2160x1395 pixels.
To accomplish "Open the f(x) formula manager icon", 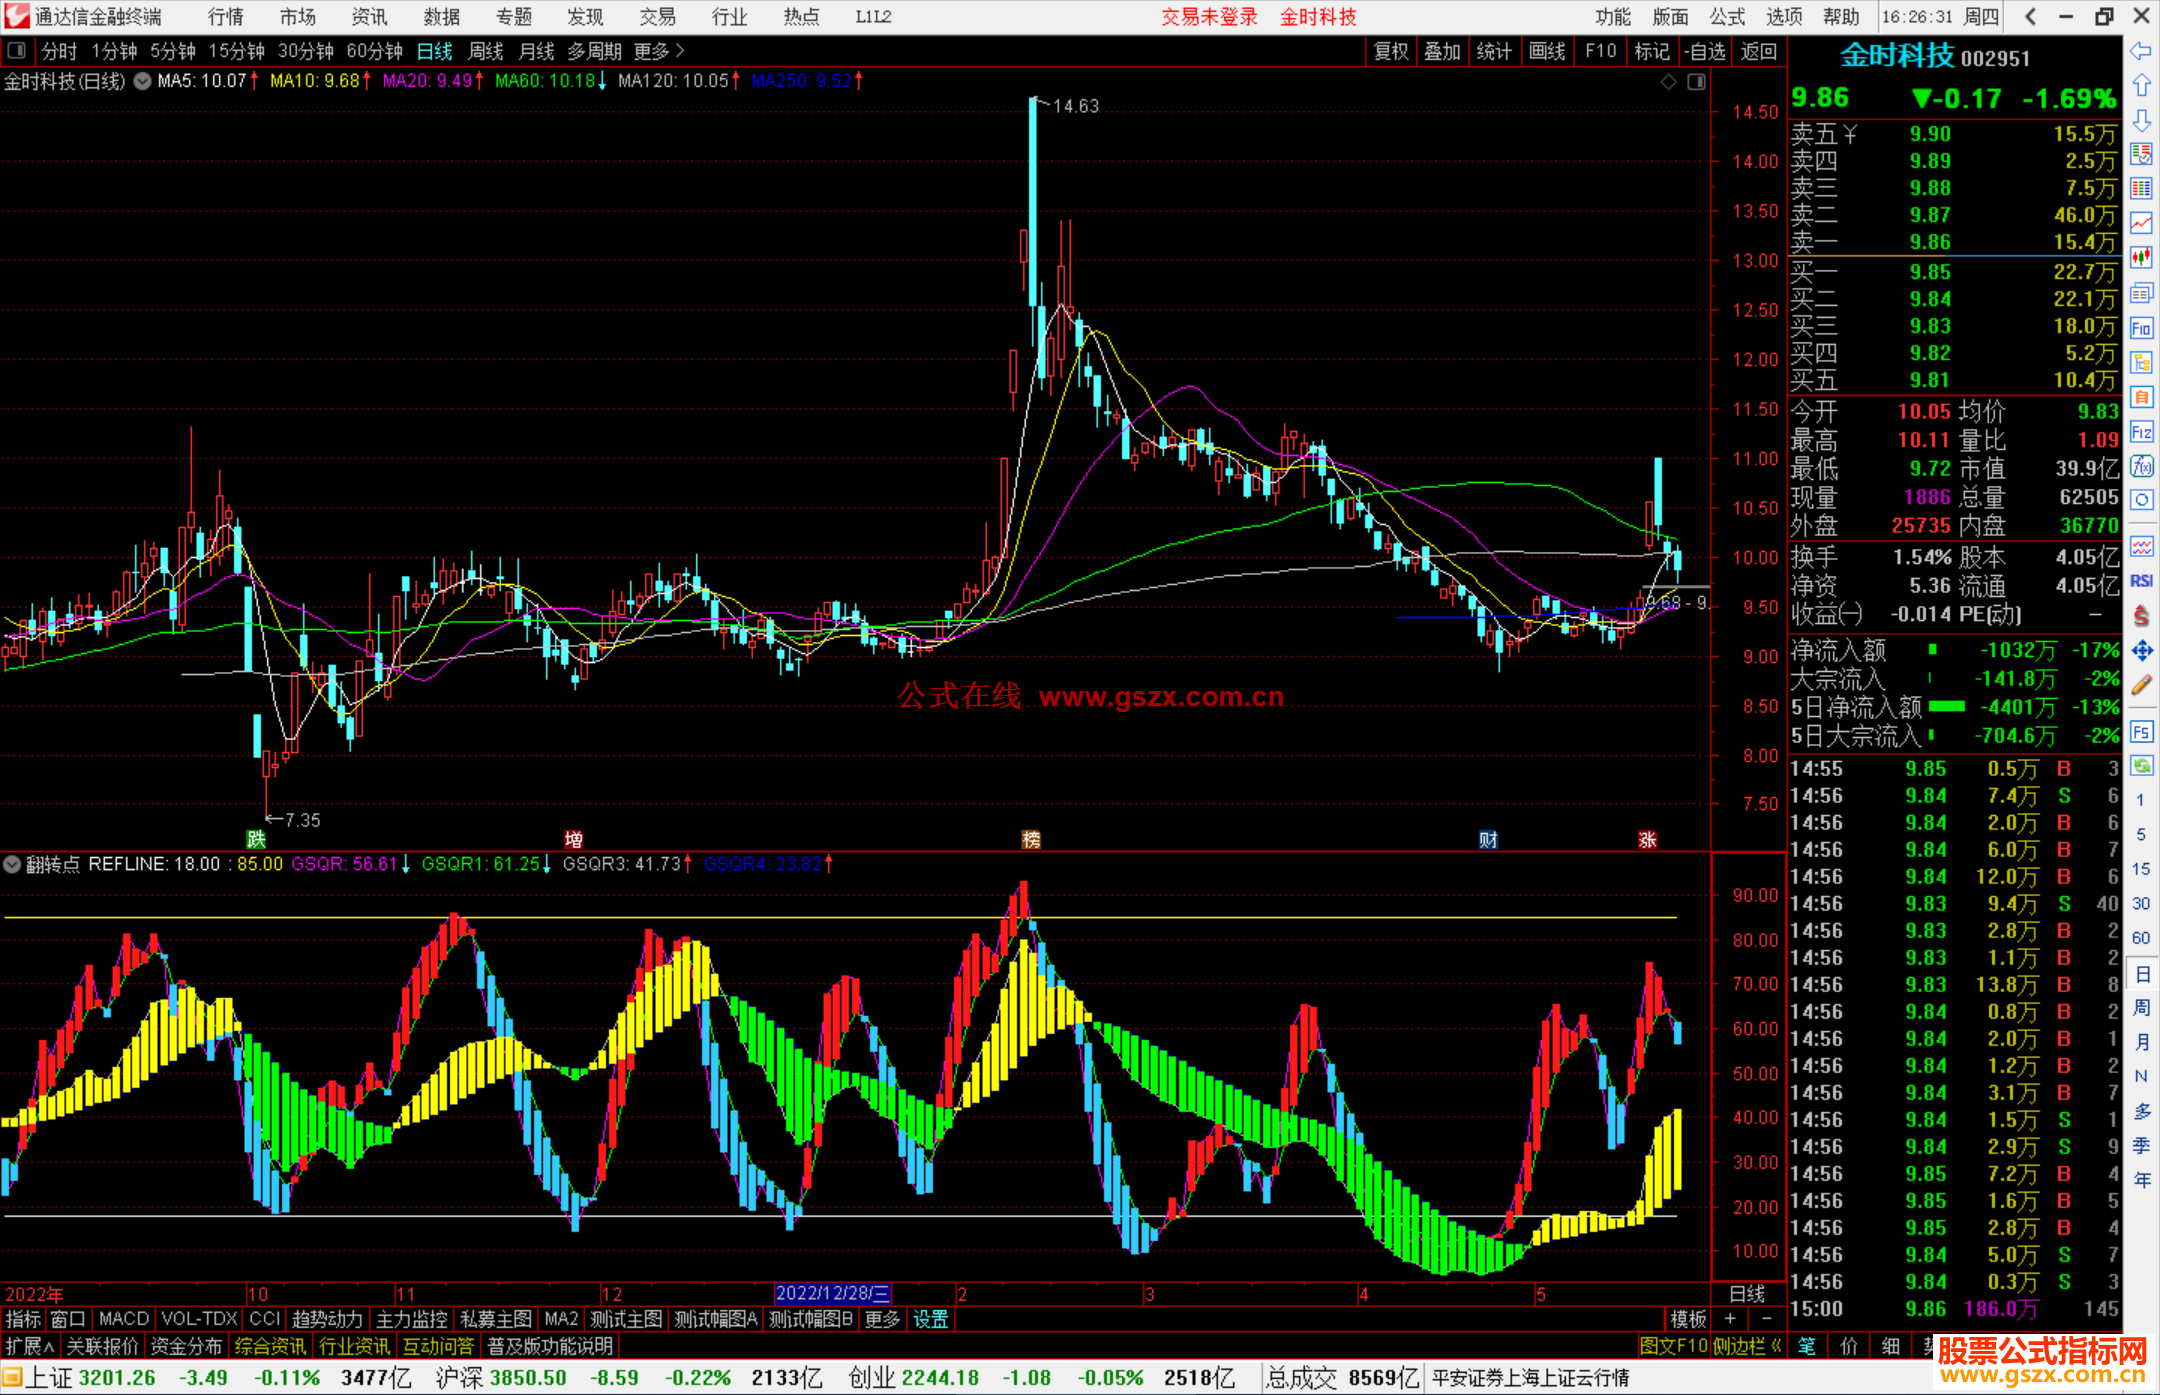I will coord(2141,466).
